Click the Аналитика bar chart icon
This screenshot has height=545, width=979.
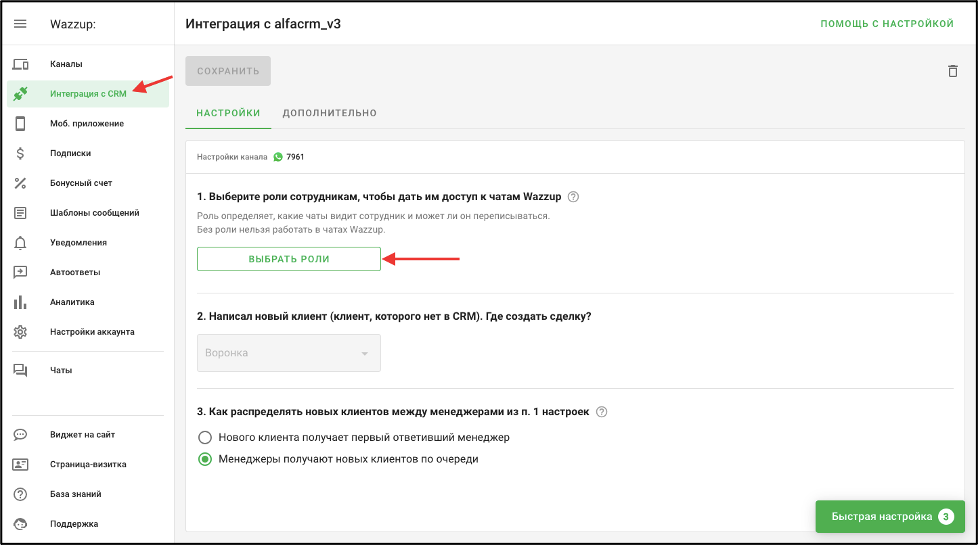[x=21, y=302]
